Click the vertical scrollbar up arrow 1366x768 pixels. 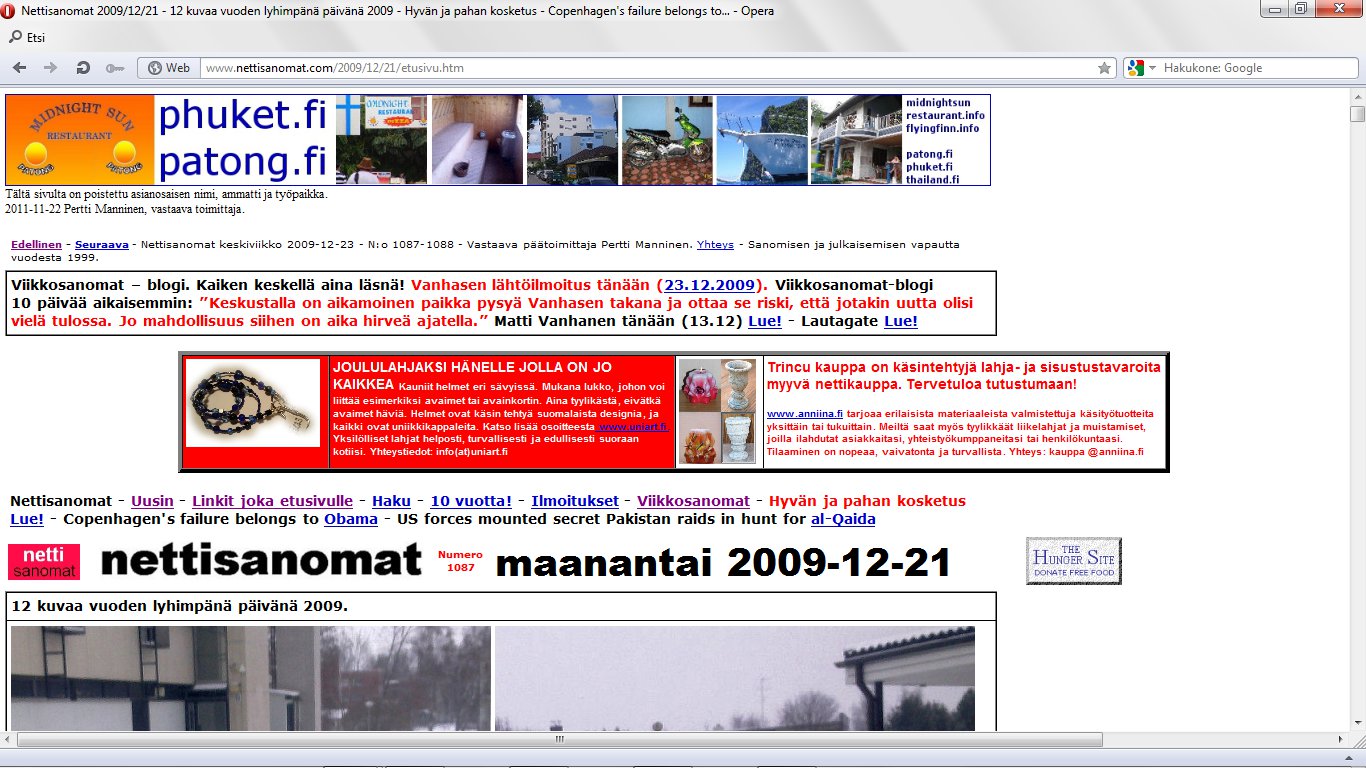click(x=1357, y=94)
